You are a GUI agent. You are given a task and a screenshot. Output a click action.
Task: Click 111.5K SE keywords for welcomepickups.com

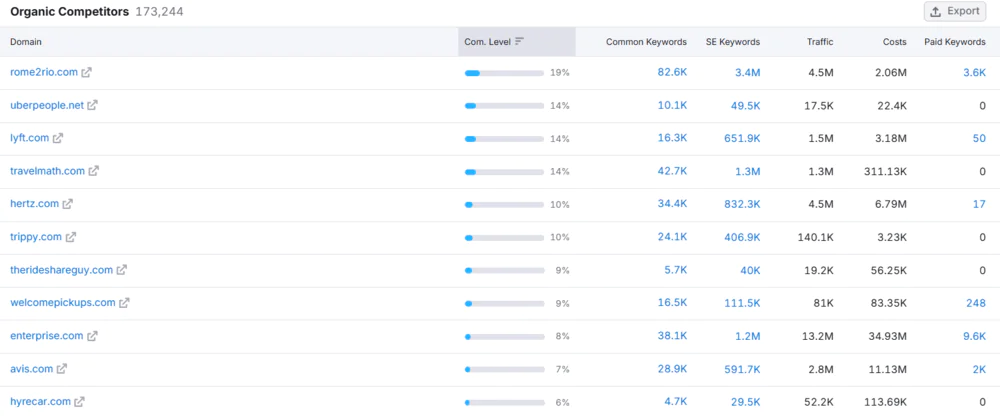[742, 303]
